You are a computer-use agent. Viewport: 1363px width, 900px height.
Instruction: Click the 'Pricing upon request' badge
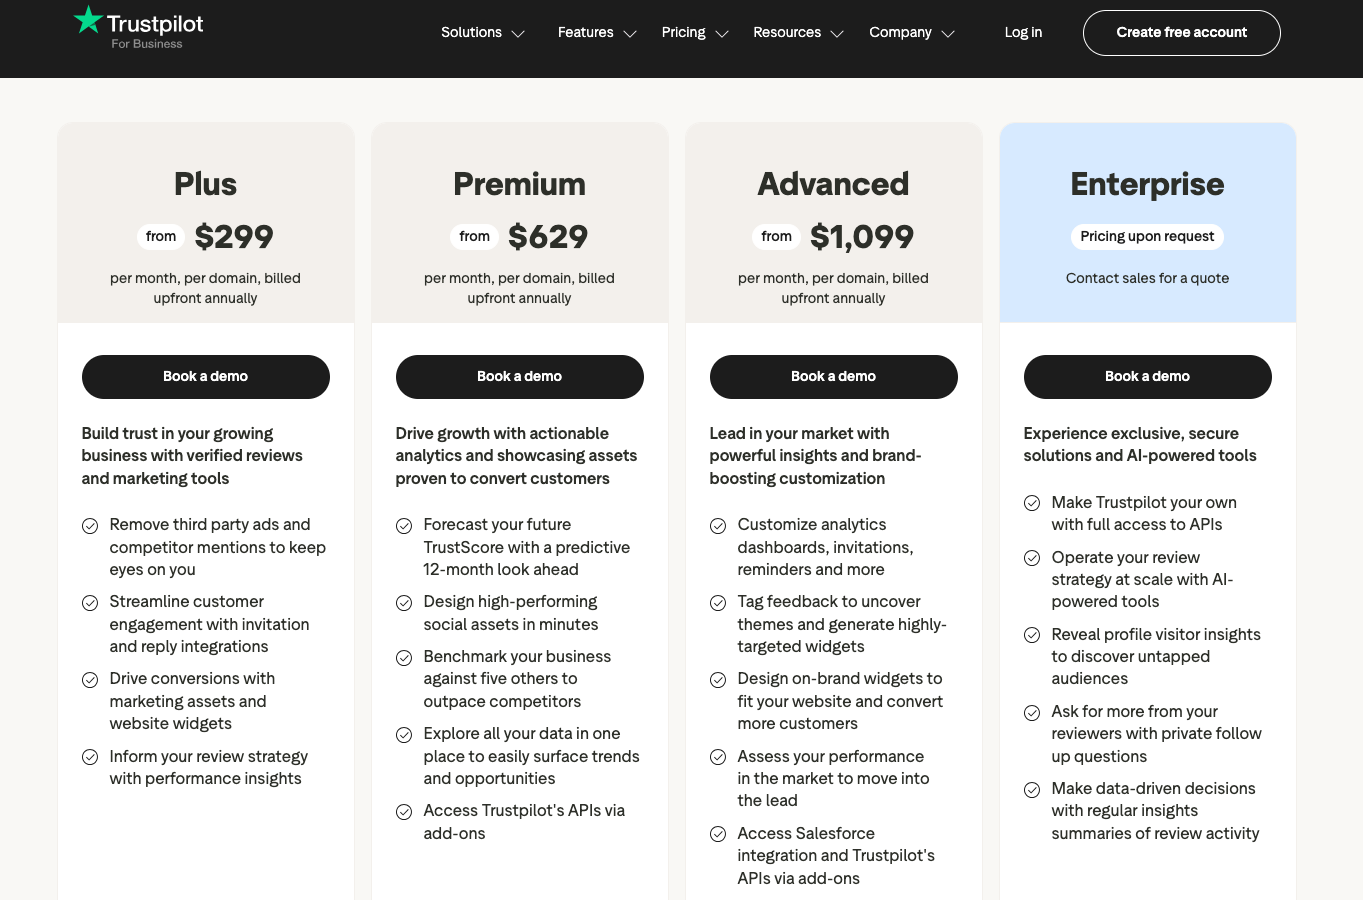pos(1147,237)
